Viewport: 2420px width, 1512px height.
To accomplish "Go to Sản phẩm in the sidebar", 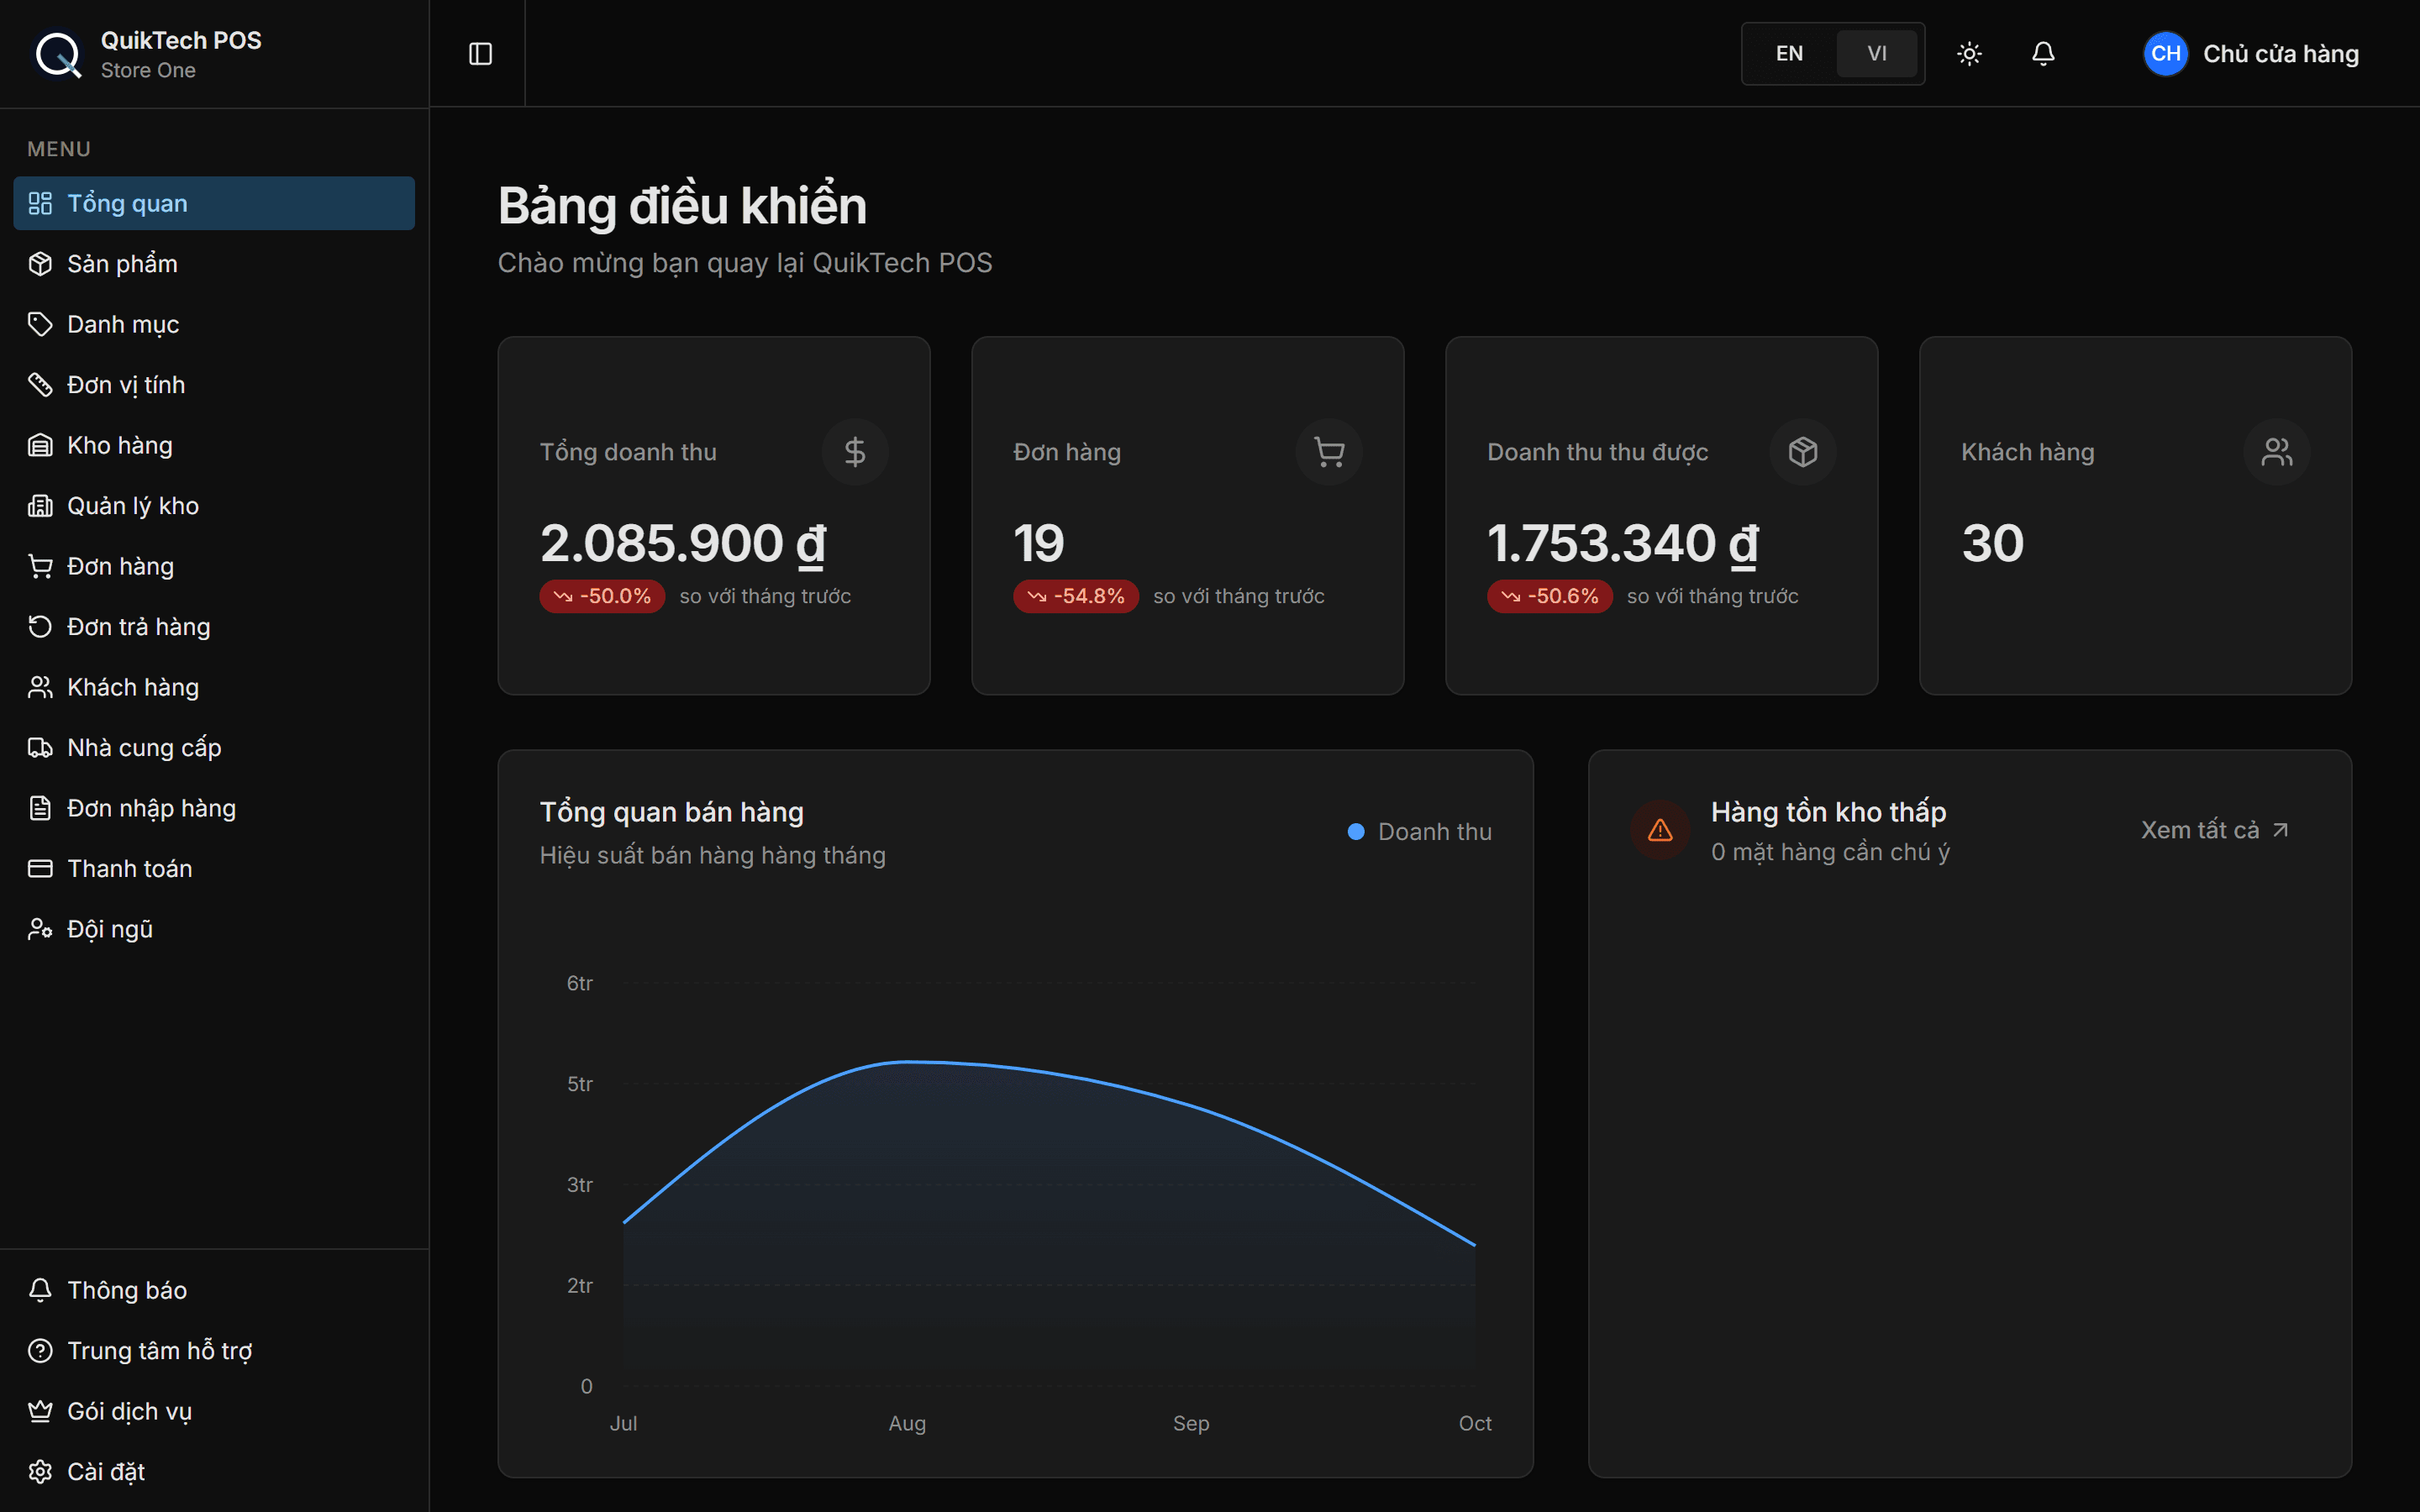I will pyautogui.click(x=214, y=264).
